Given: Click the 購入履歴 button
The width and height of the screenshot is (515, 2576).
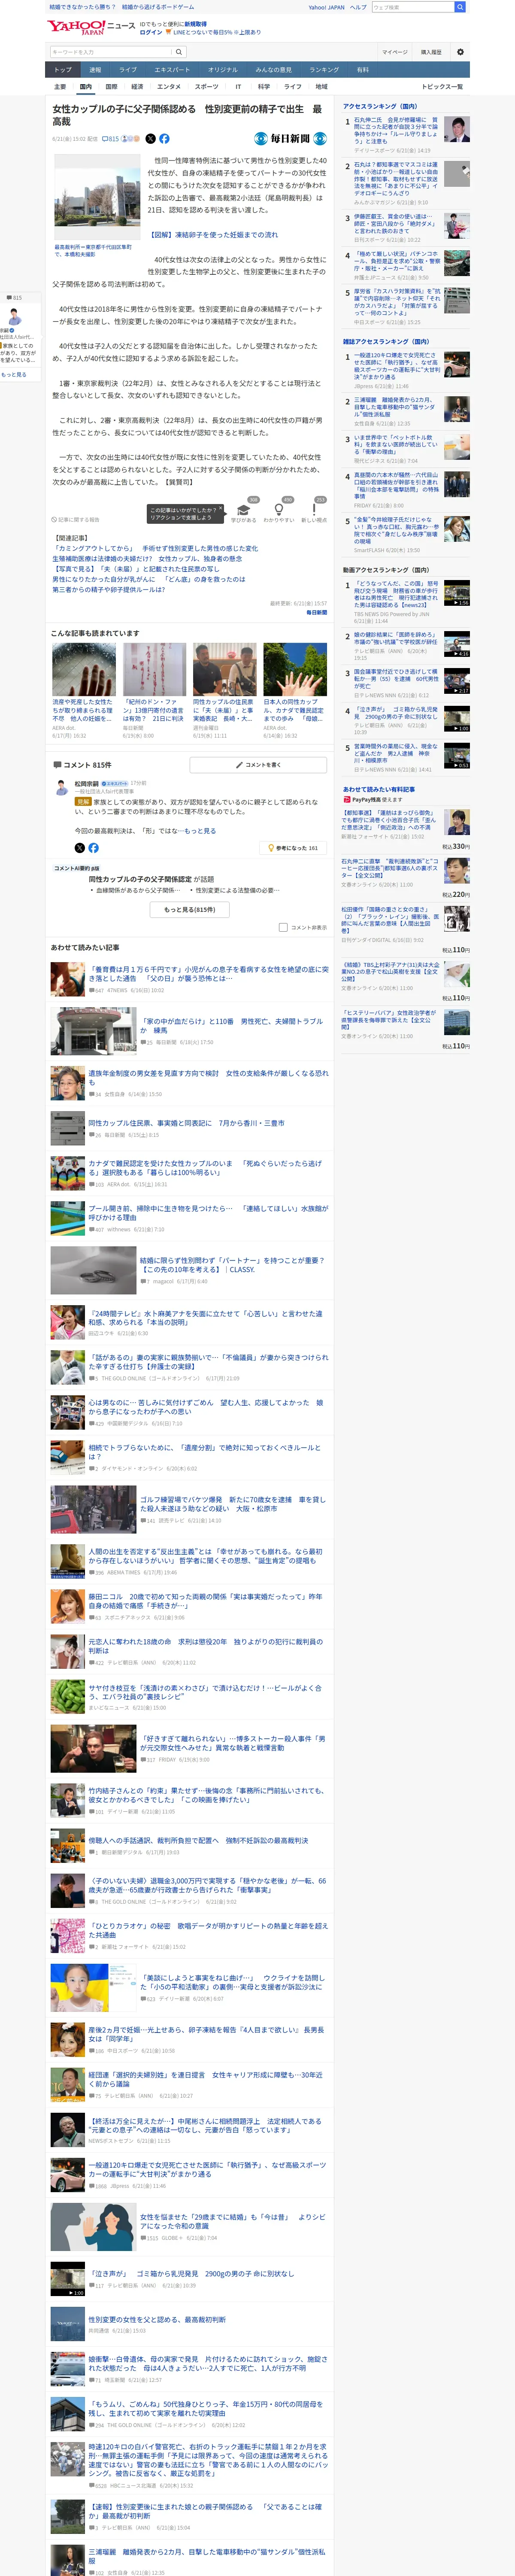Looking at the screenshot, I should click(431, 52).
